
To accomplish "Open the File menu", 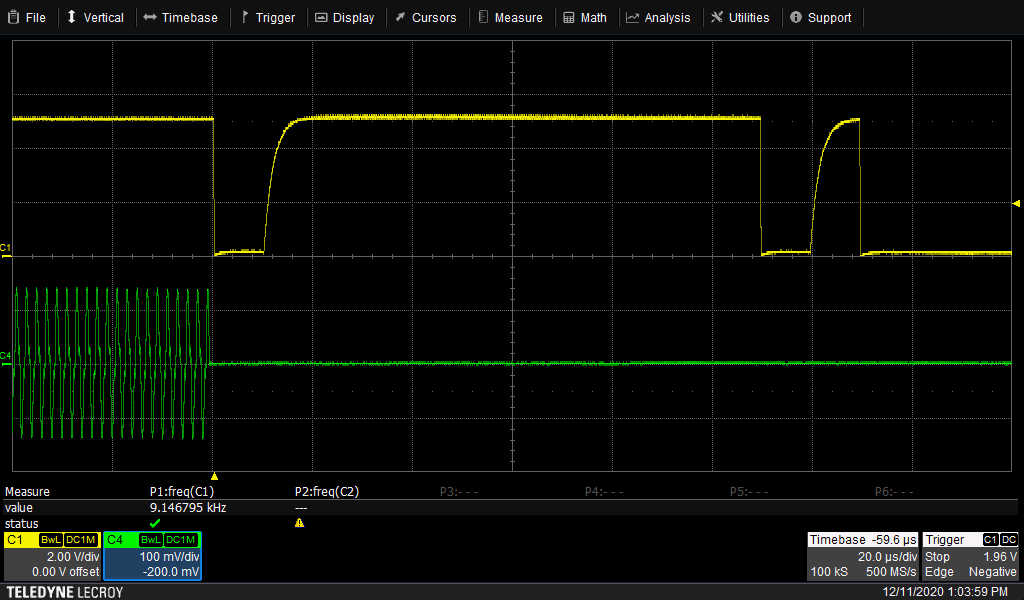I will coord(27,17).
